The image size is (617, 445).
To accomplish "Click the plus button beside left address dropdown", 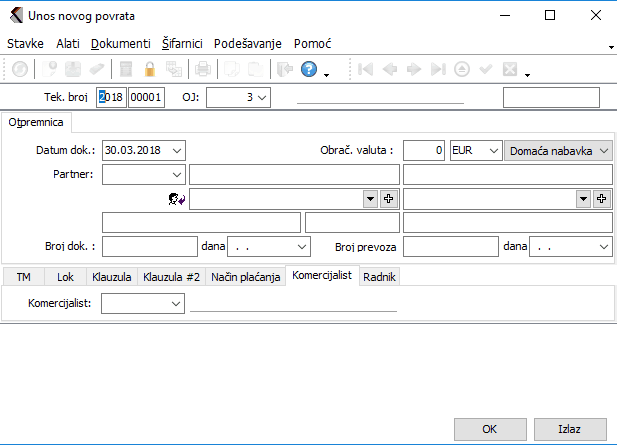I will [389, 199].
